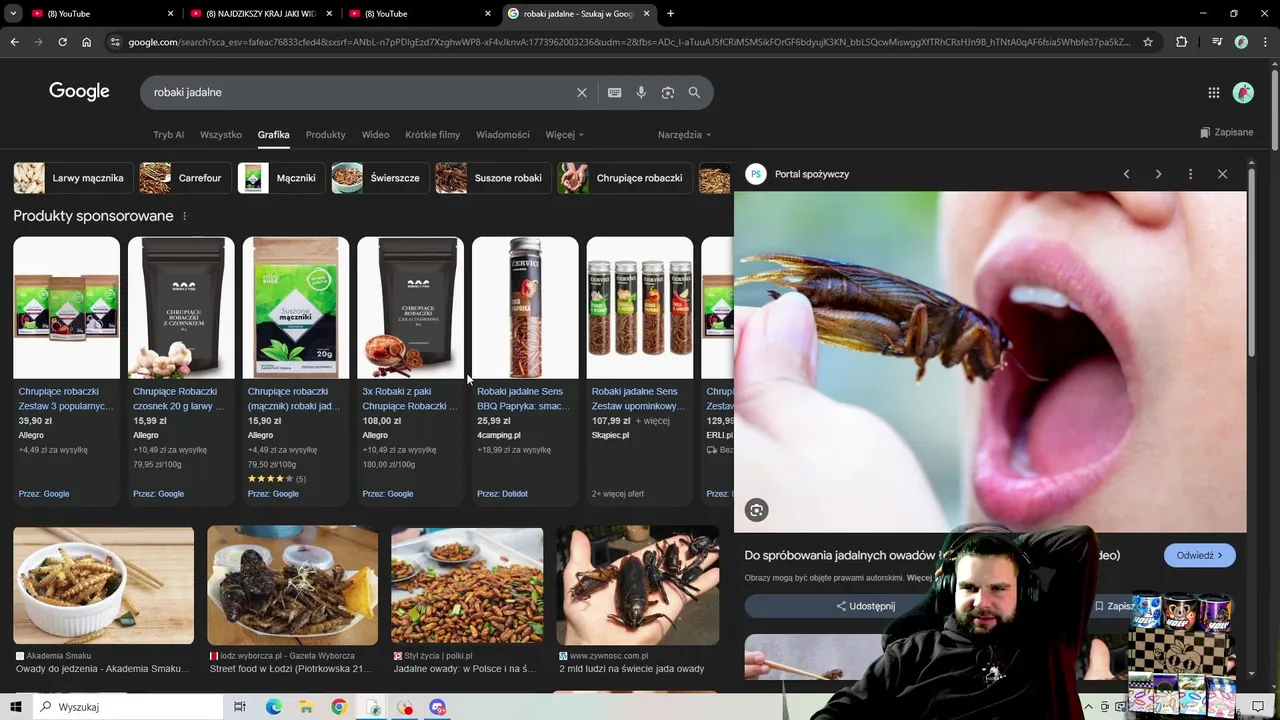Screen dimensions: 1280x720
Task: Open the Google apps grid
Action: coord(1213,92)
